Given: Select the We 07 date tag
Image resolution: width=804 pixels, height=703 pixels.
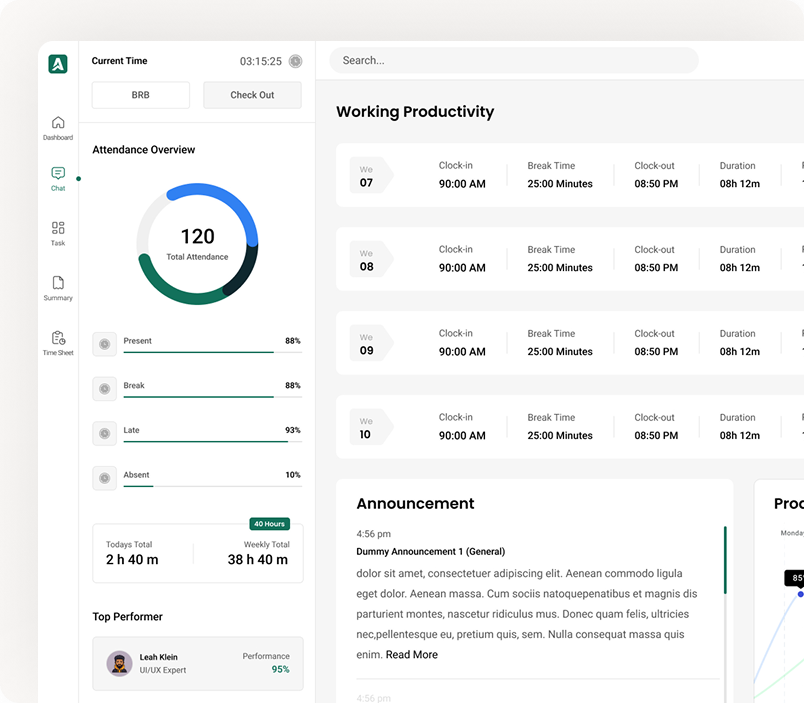Looking at the screenshot, I should [x=371, y=175].
